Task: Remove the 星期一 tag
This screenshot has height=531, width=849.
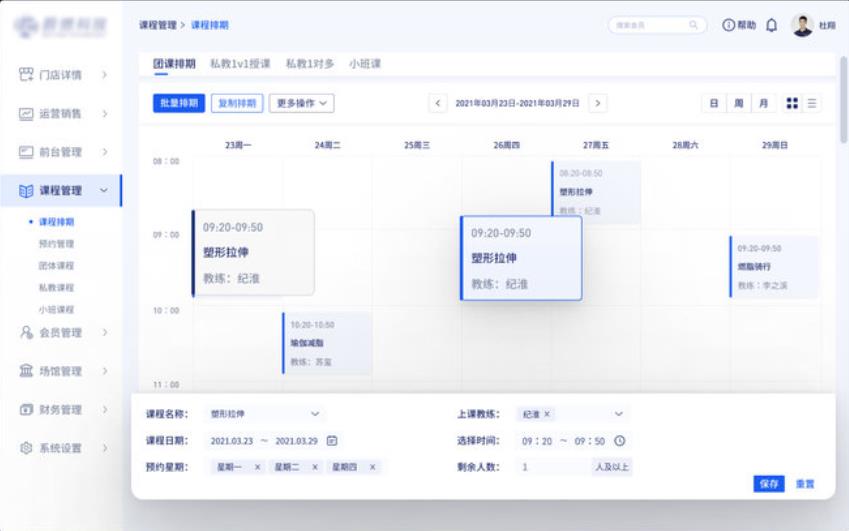Action: [257, 467]
